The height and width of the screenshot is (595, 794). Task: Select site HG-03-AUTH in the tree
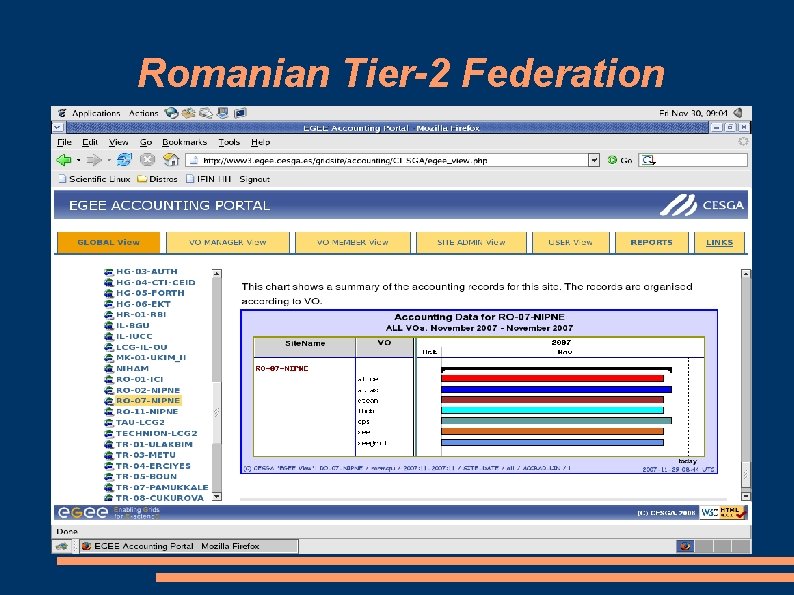(146, 271)
